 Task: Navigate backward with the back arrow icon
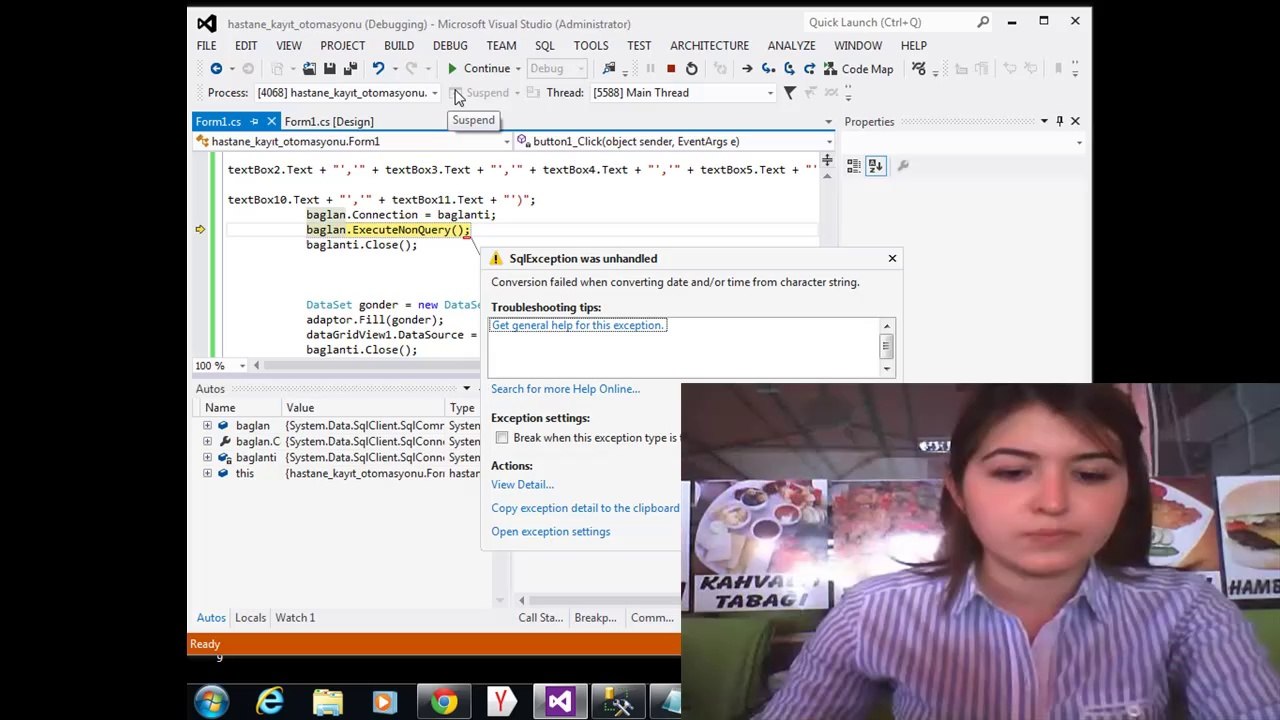(x=216, y=69)
